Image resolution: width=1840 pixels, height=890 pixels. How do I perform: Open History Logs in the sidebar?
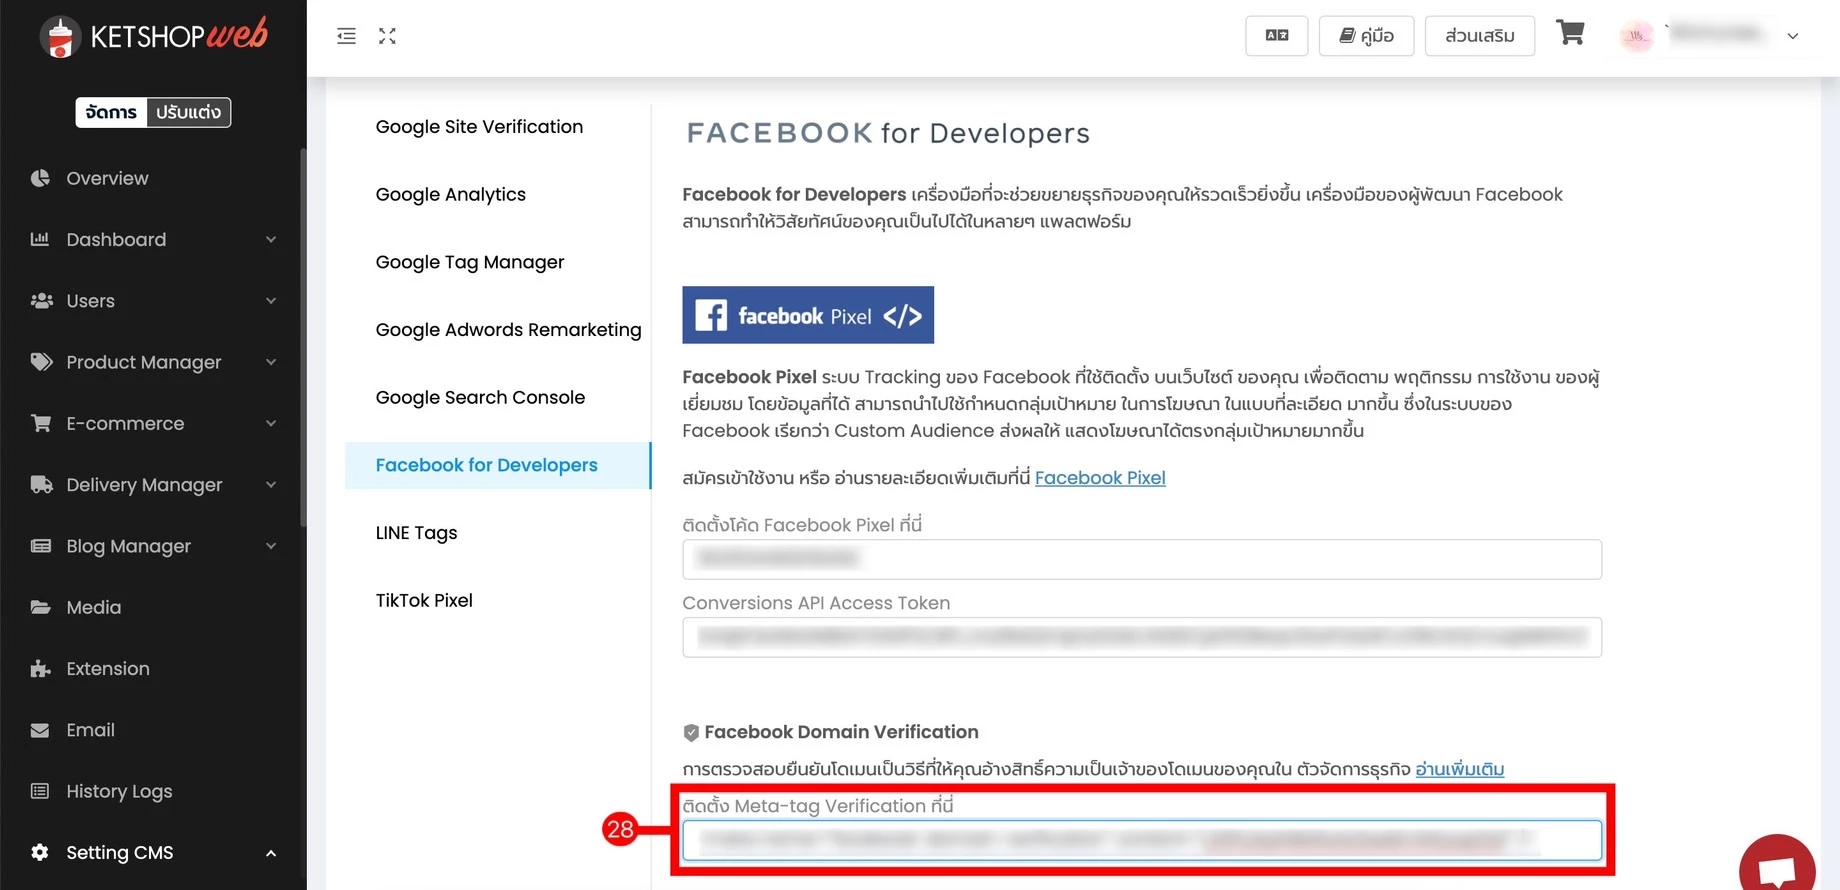tap(119, 791)
